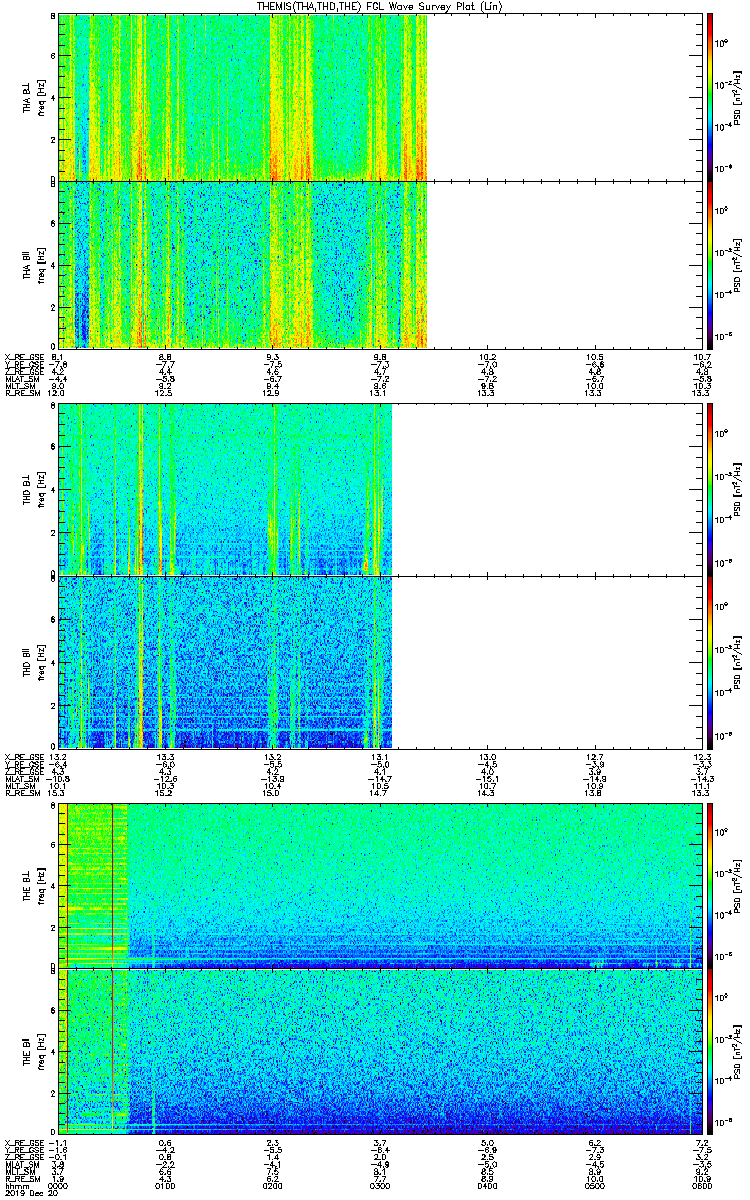Select the THE BII axis label

point(28,1053)
